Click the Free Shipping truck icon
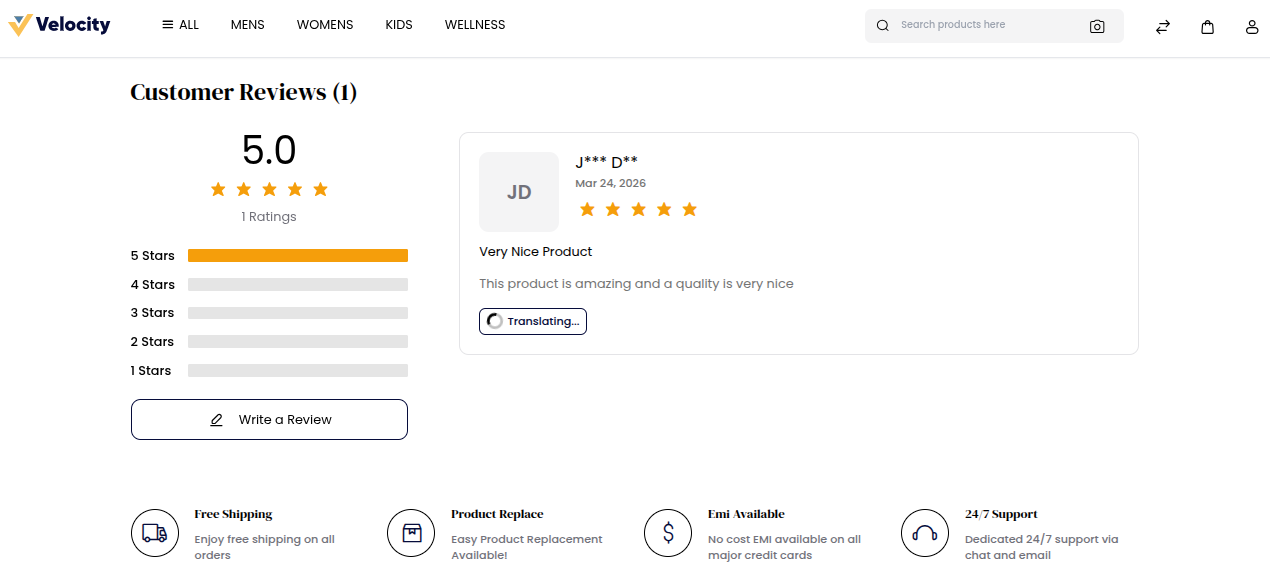The image size is (1270, 577). [x=155, y=533]
